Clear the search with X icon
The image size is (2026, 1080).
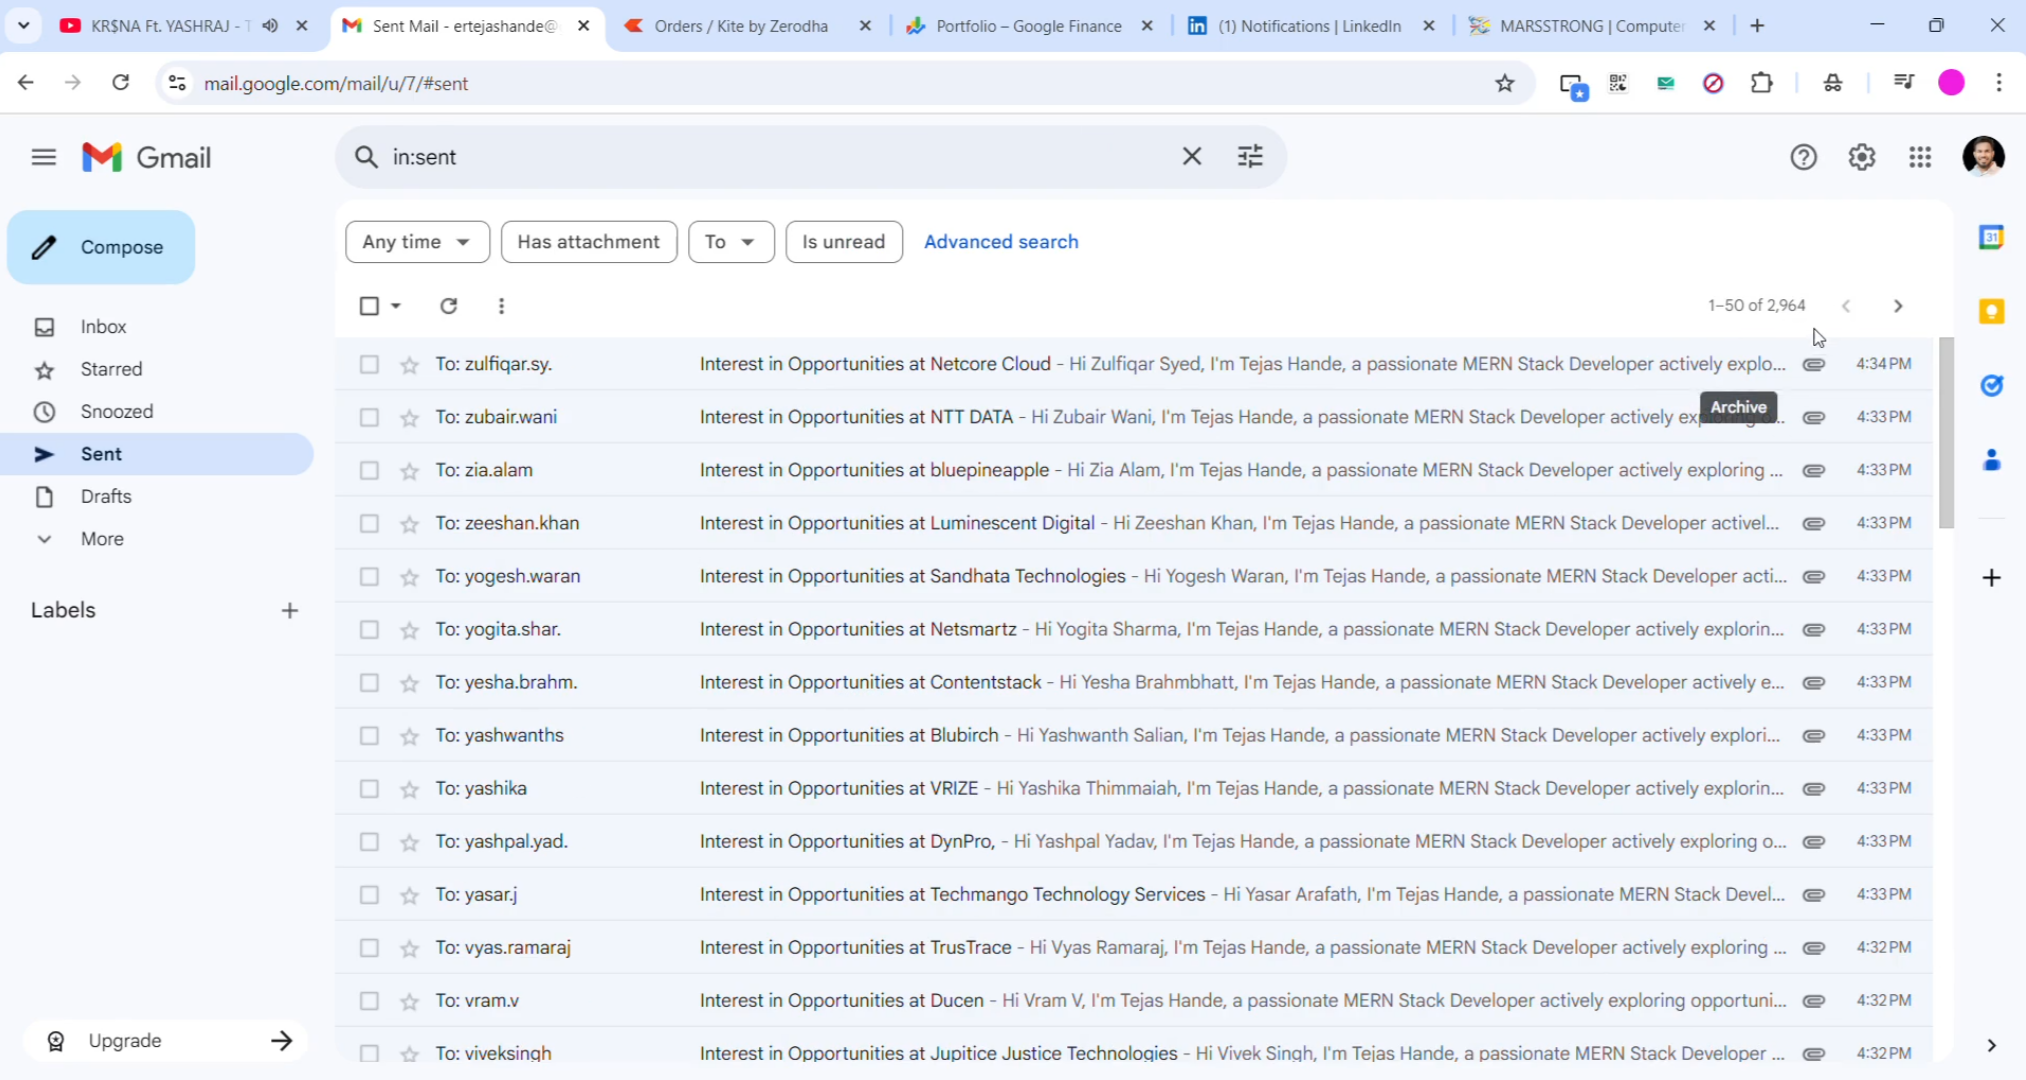point(1191,156)
